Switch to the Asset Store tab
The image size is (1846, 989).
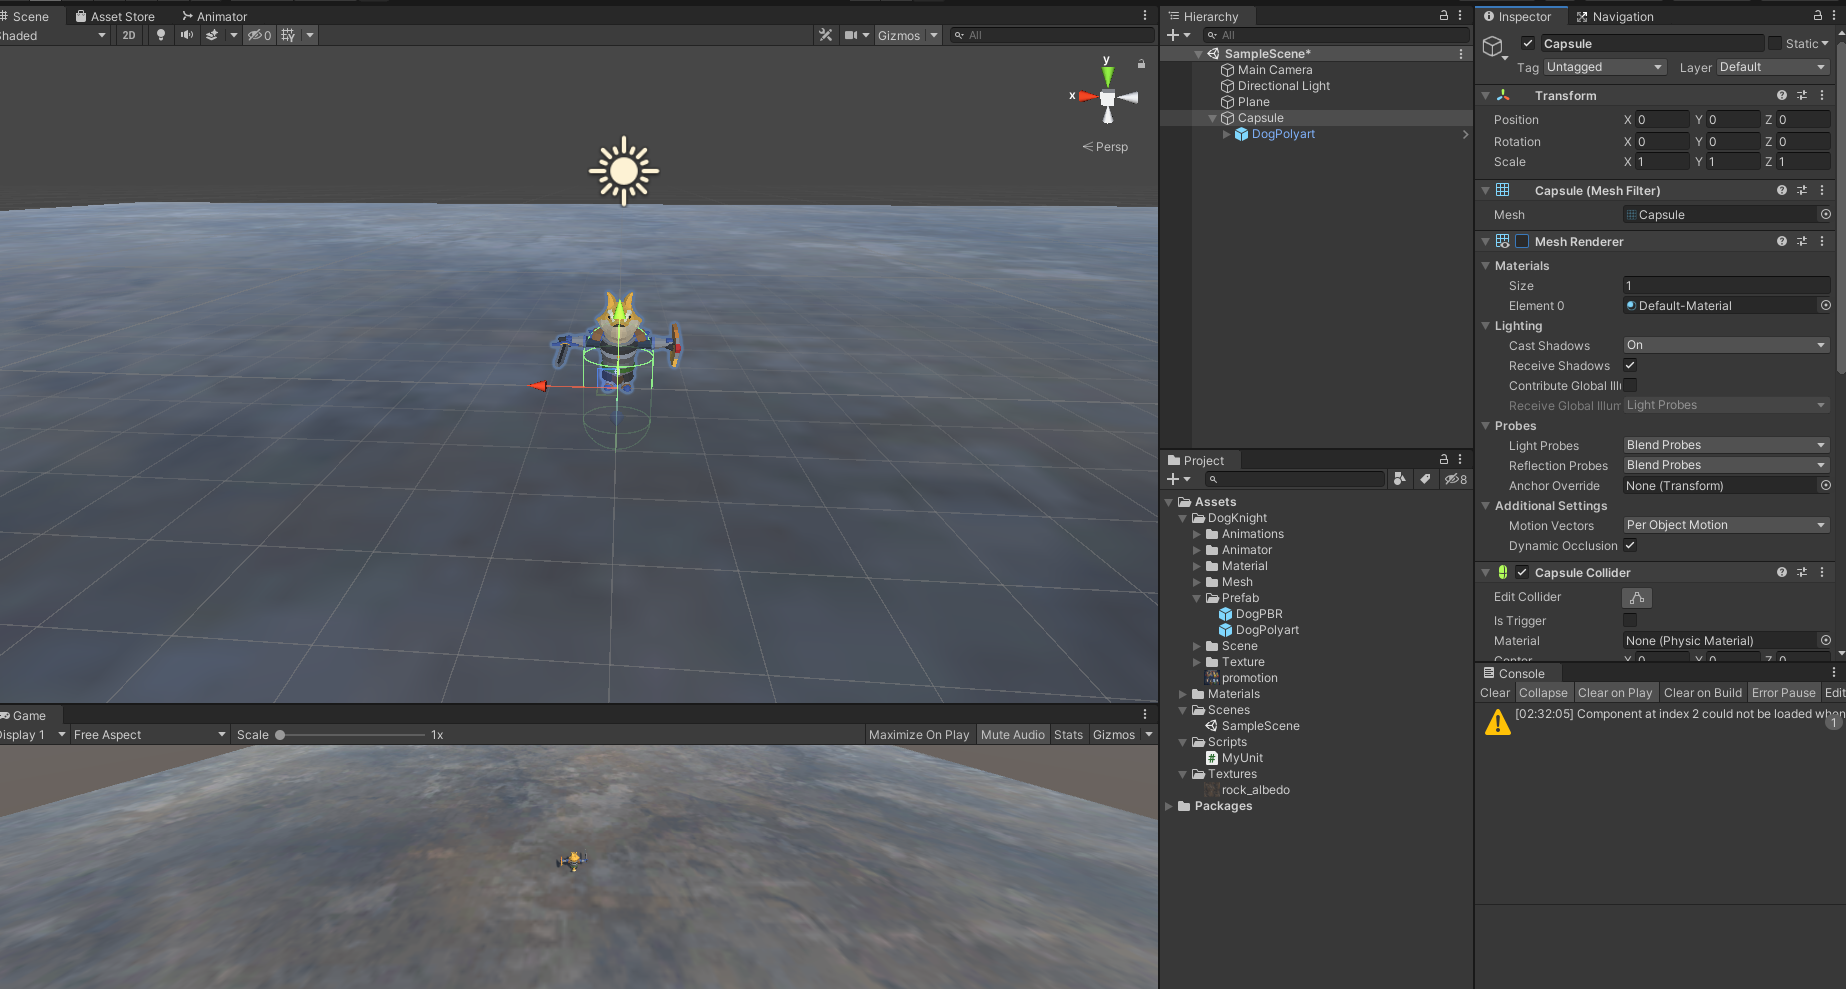tap(115, 16)
